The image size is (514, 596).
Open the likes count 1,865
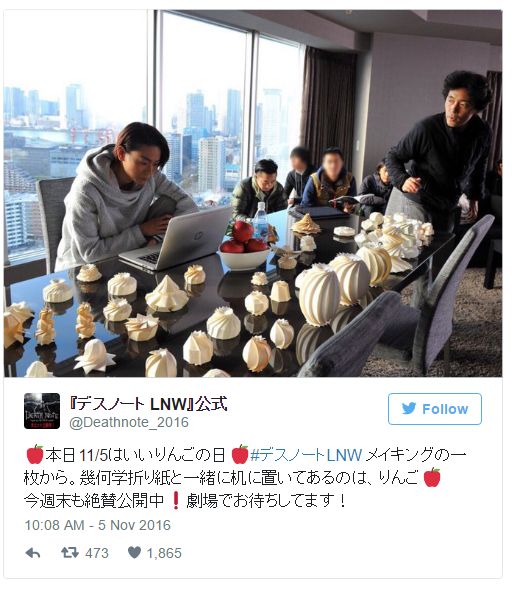tap(164, 553)
